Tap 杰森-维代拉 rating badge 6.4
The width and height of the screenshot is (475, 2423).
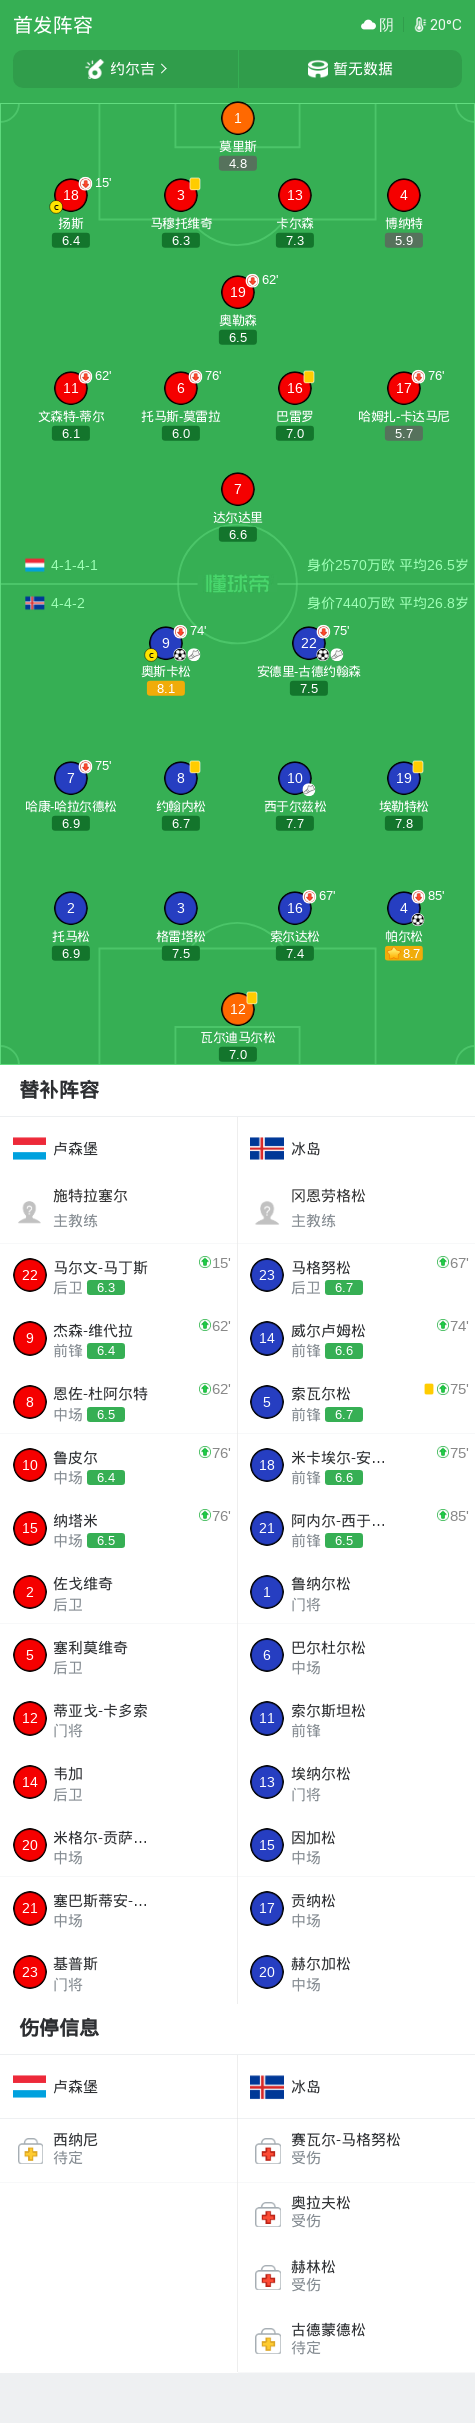pyautogui.click(x=106, y=1351)
